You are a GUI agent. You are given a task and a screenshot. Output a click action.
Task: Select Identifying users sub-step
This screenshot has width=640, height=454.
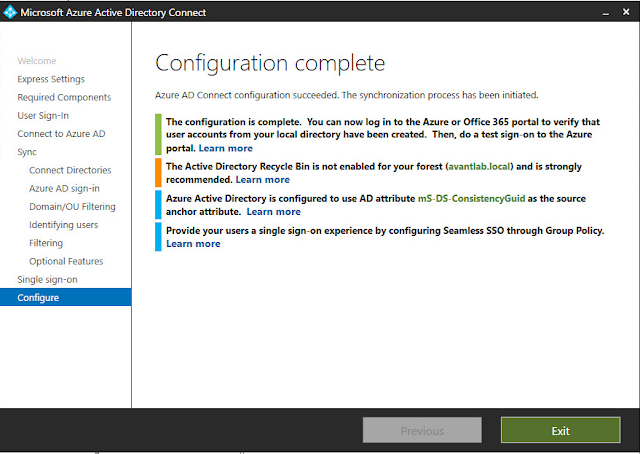point(63,225)
